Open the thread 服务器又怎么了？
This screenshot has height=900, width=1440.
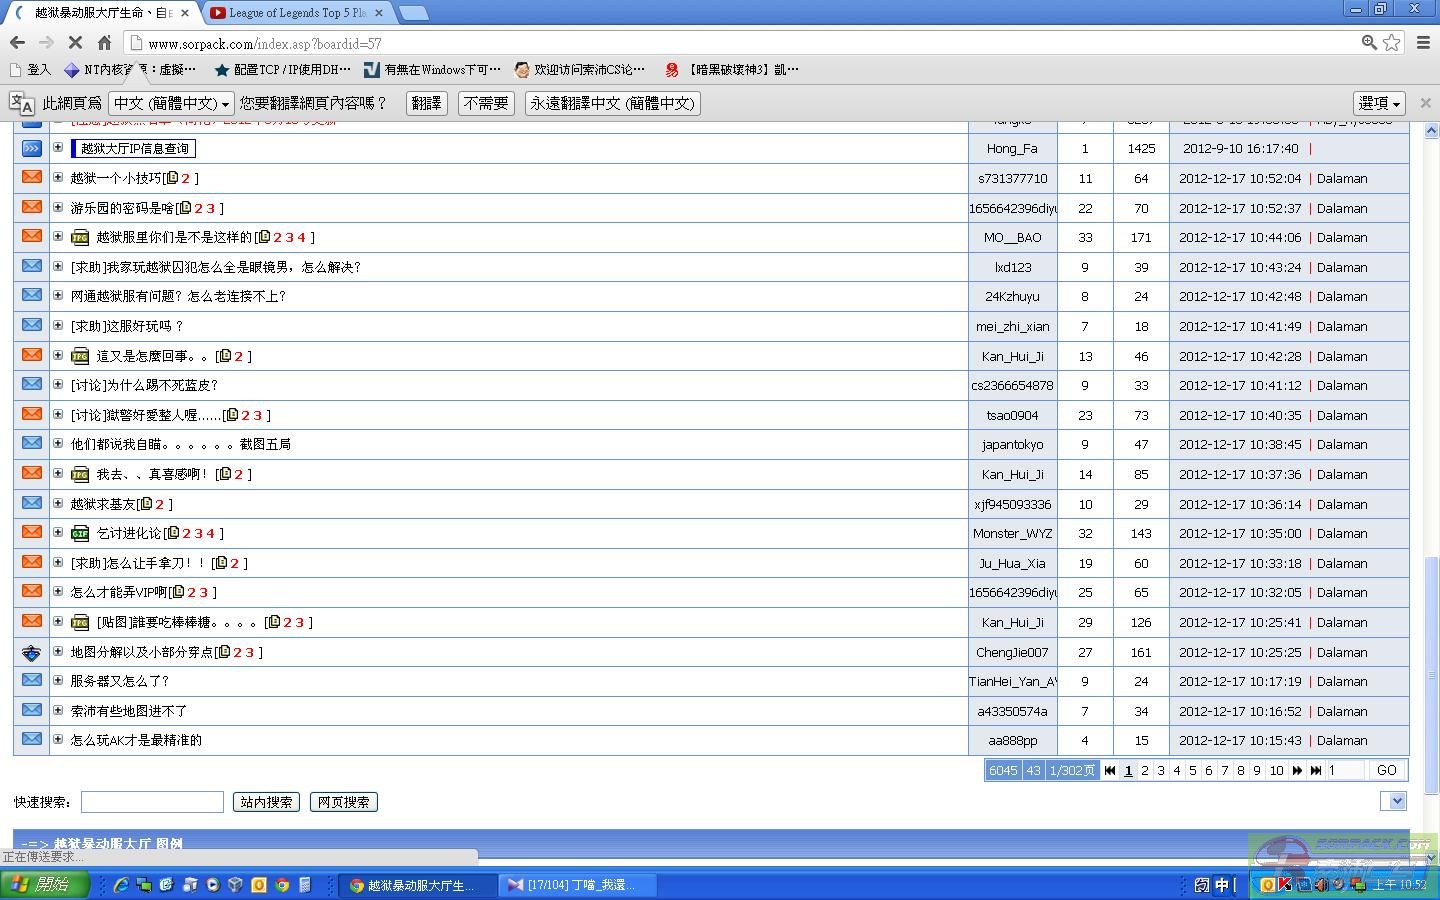120,681
